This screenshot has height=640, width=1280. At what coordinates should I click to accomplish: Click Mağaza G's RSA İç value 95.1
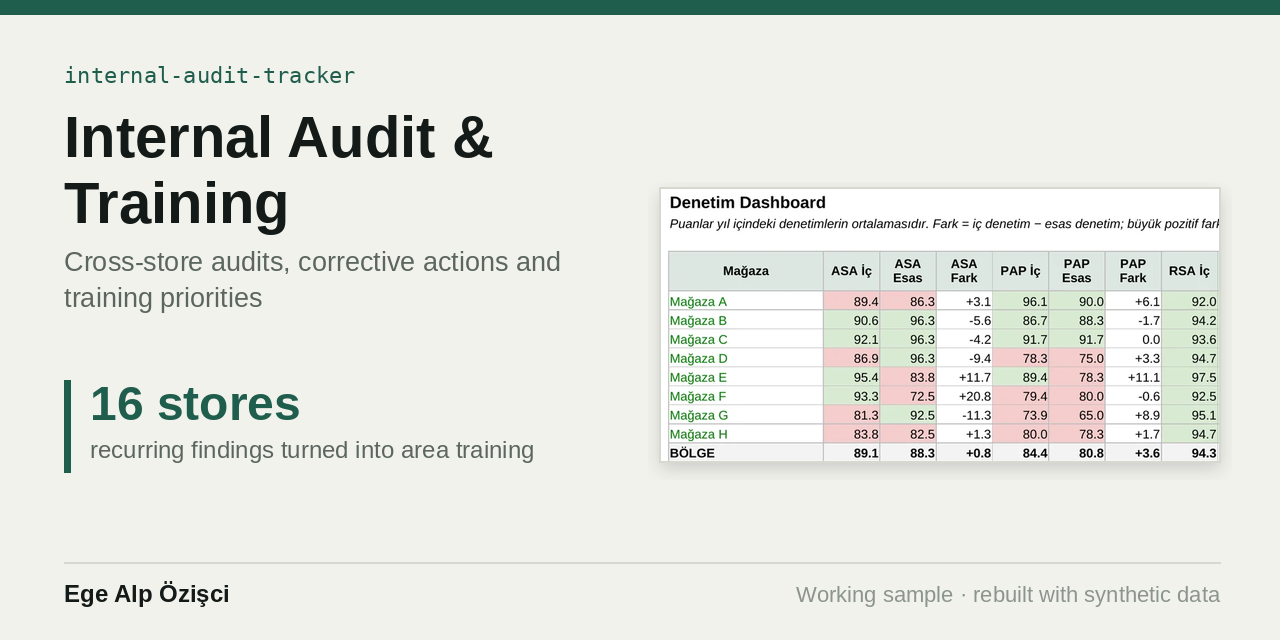[x=1190, y=416]
